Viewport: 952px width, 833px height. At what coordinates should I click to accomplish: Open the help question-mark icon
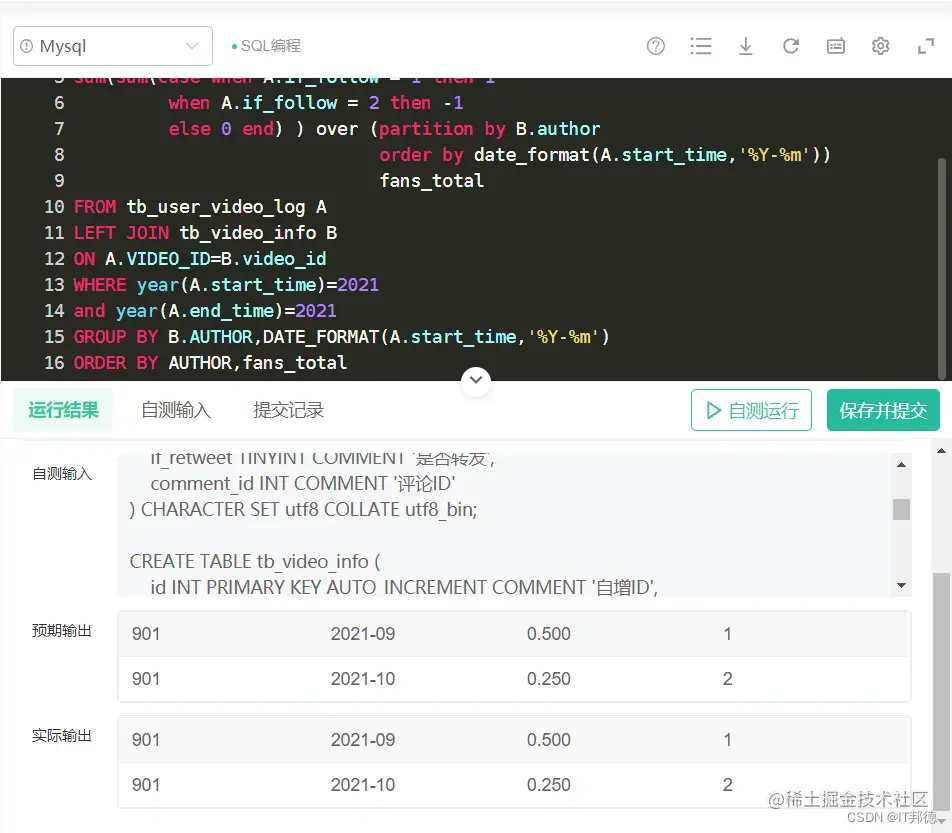coord(656,46)
